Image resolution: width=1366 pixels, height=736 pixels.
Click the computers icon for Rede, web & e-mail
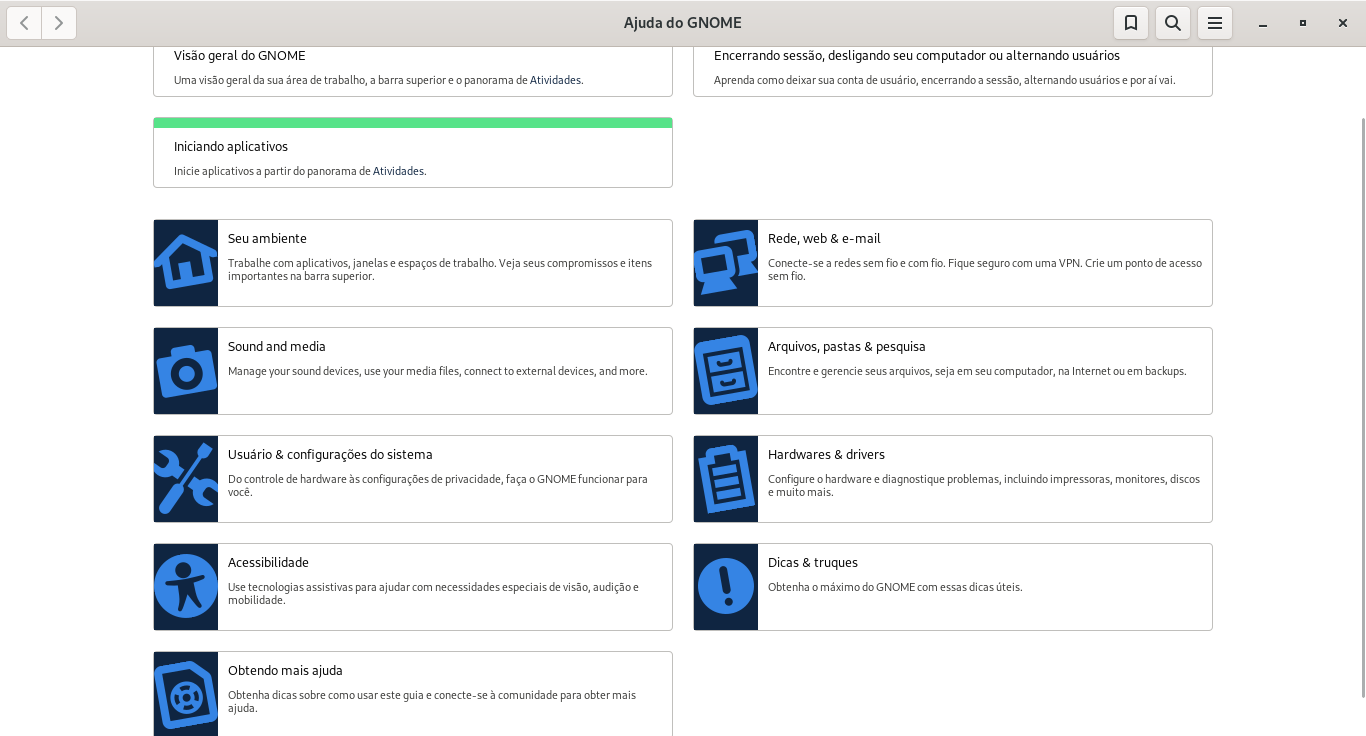tap(726, 263)
